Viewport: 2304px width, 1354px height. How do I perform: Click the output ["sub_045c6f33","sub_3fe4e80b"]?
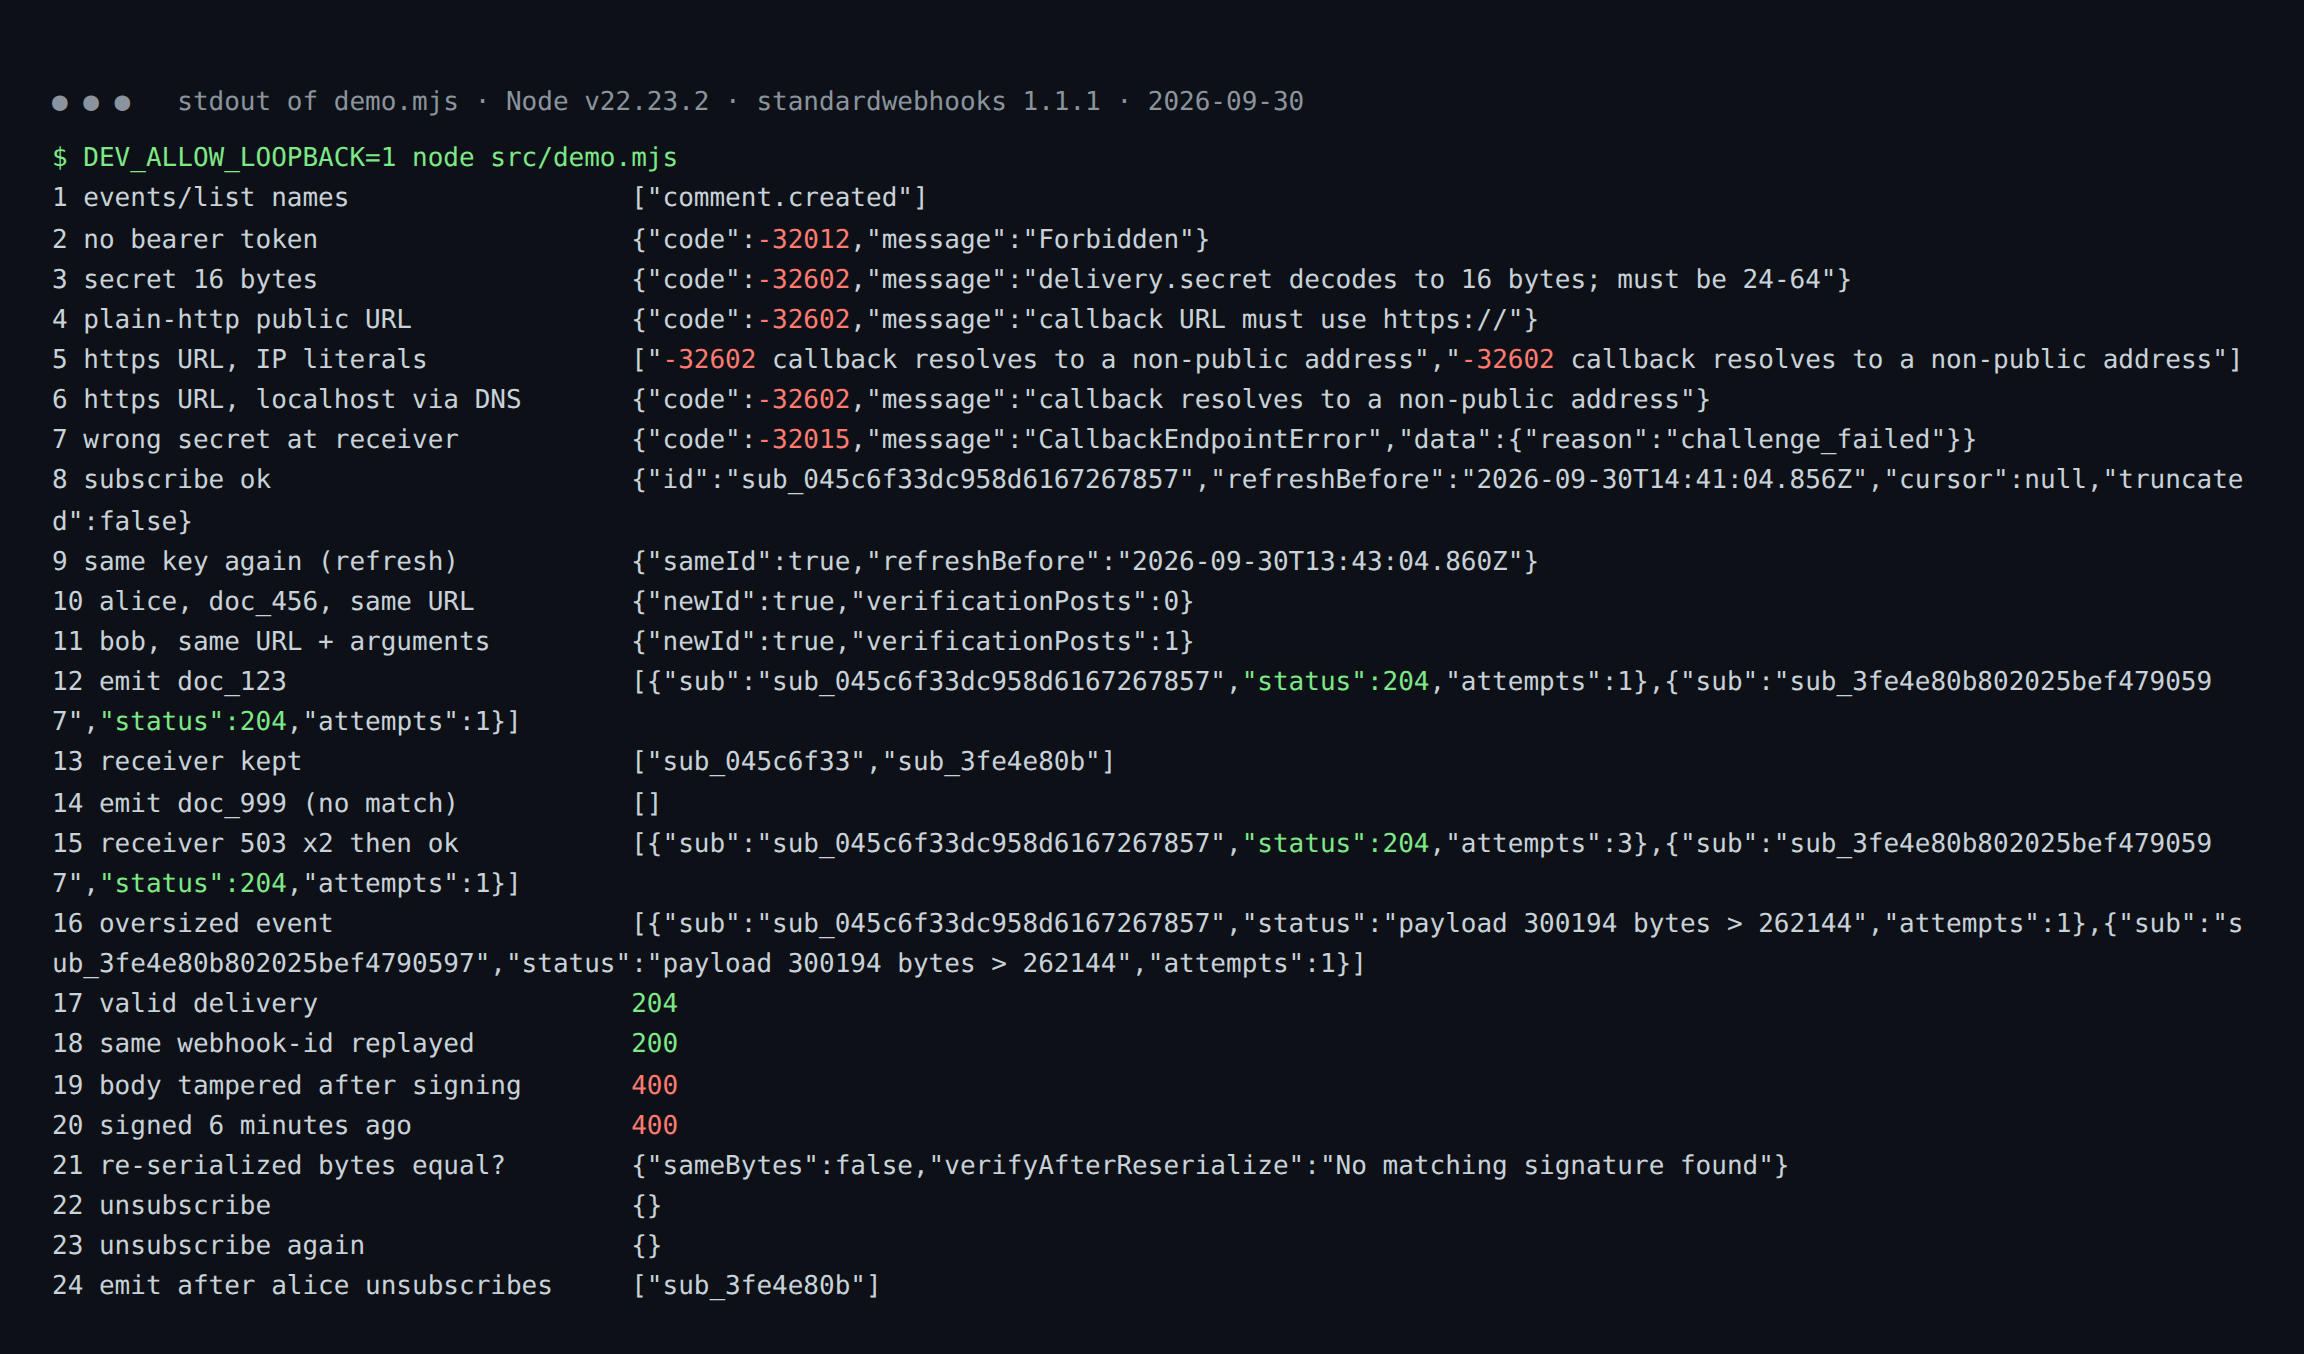tap(874, 762)
